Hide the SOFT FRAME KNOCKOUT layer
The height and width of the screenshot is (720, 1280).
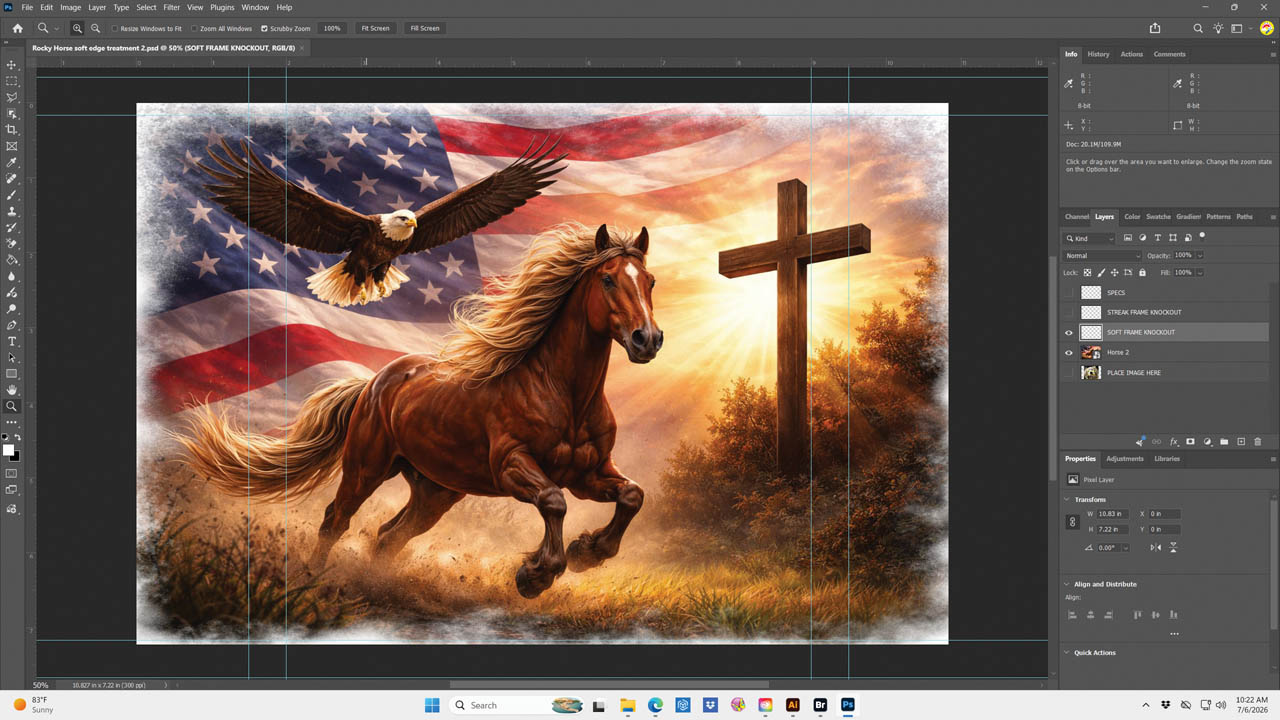(1069, 332)
